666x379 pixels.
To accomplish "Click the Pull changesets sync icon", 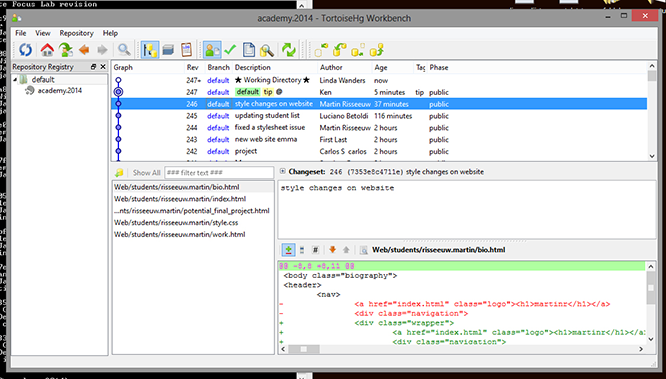I will (x=339, y=50).
